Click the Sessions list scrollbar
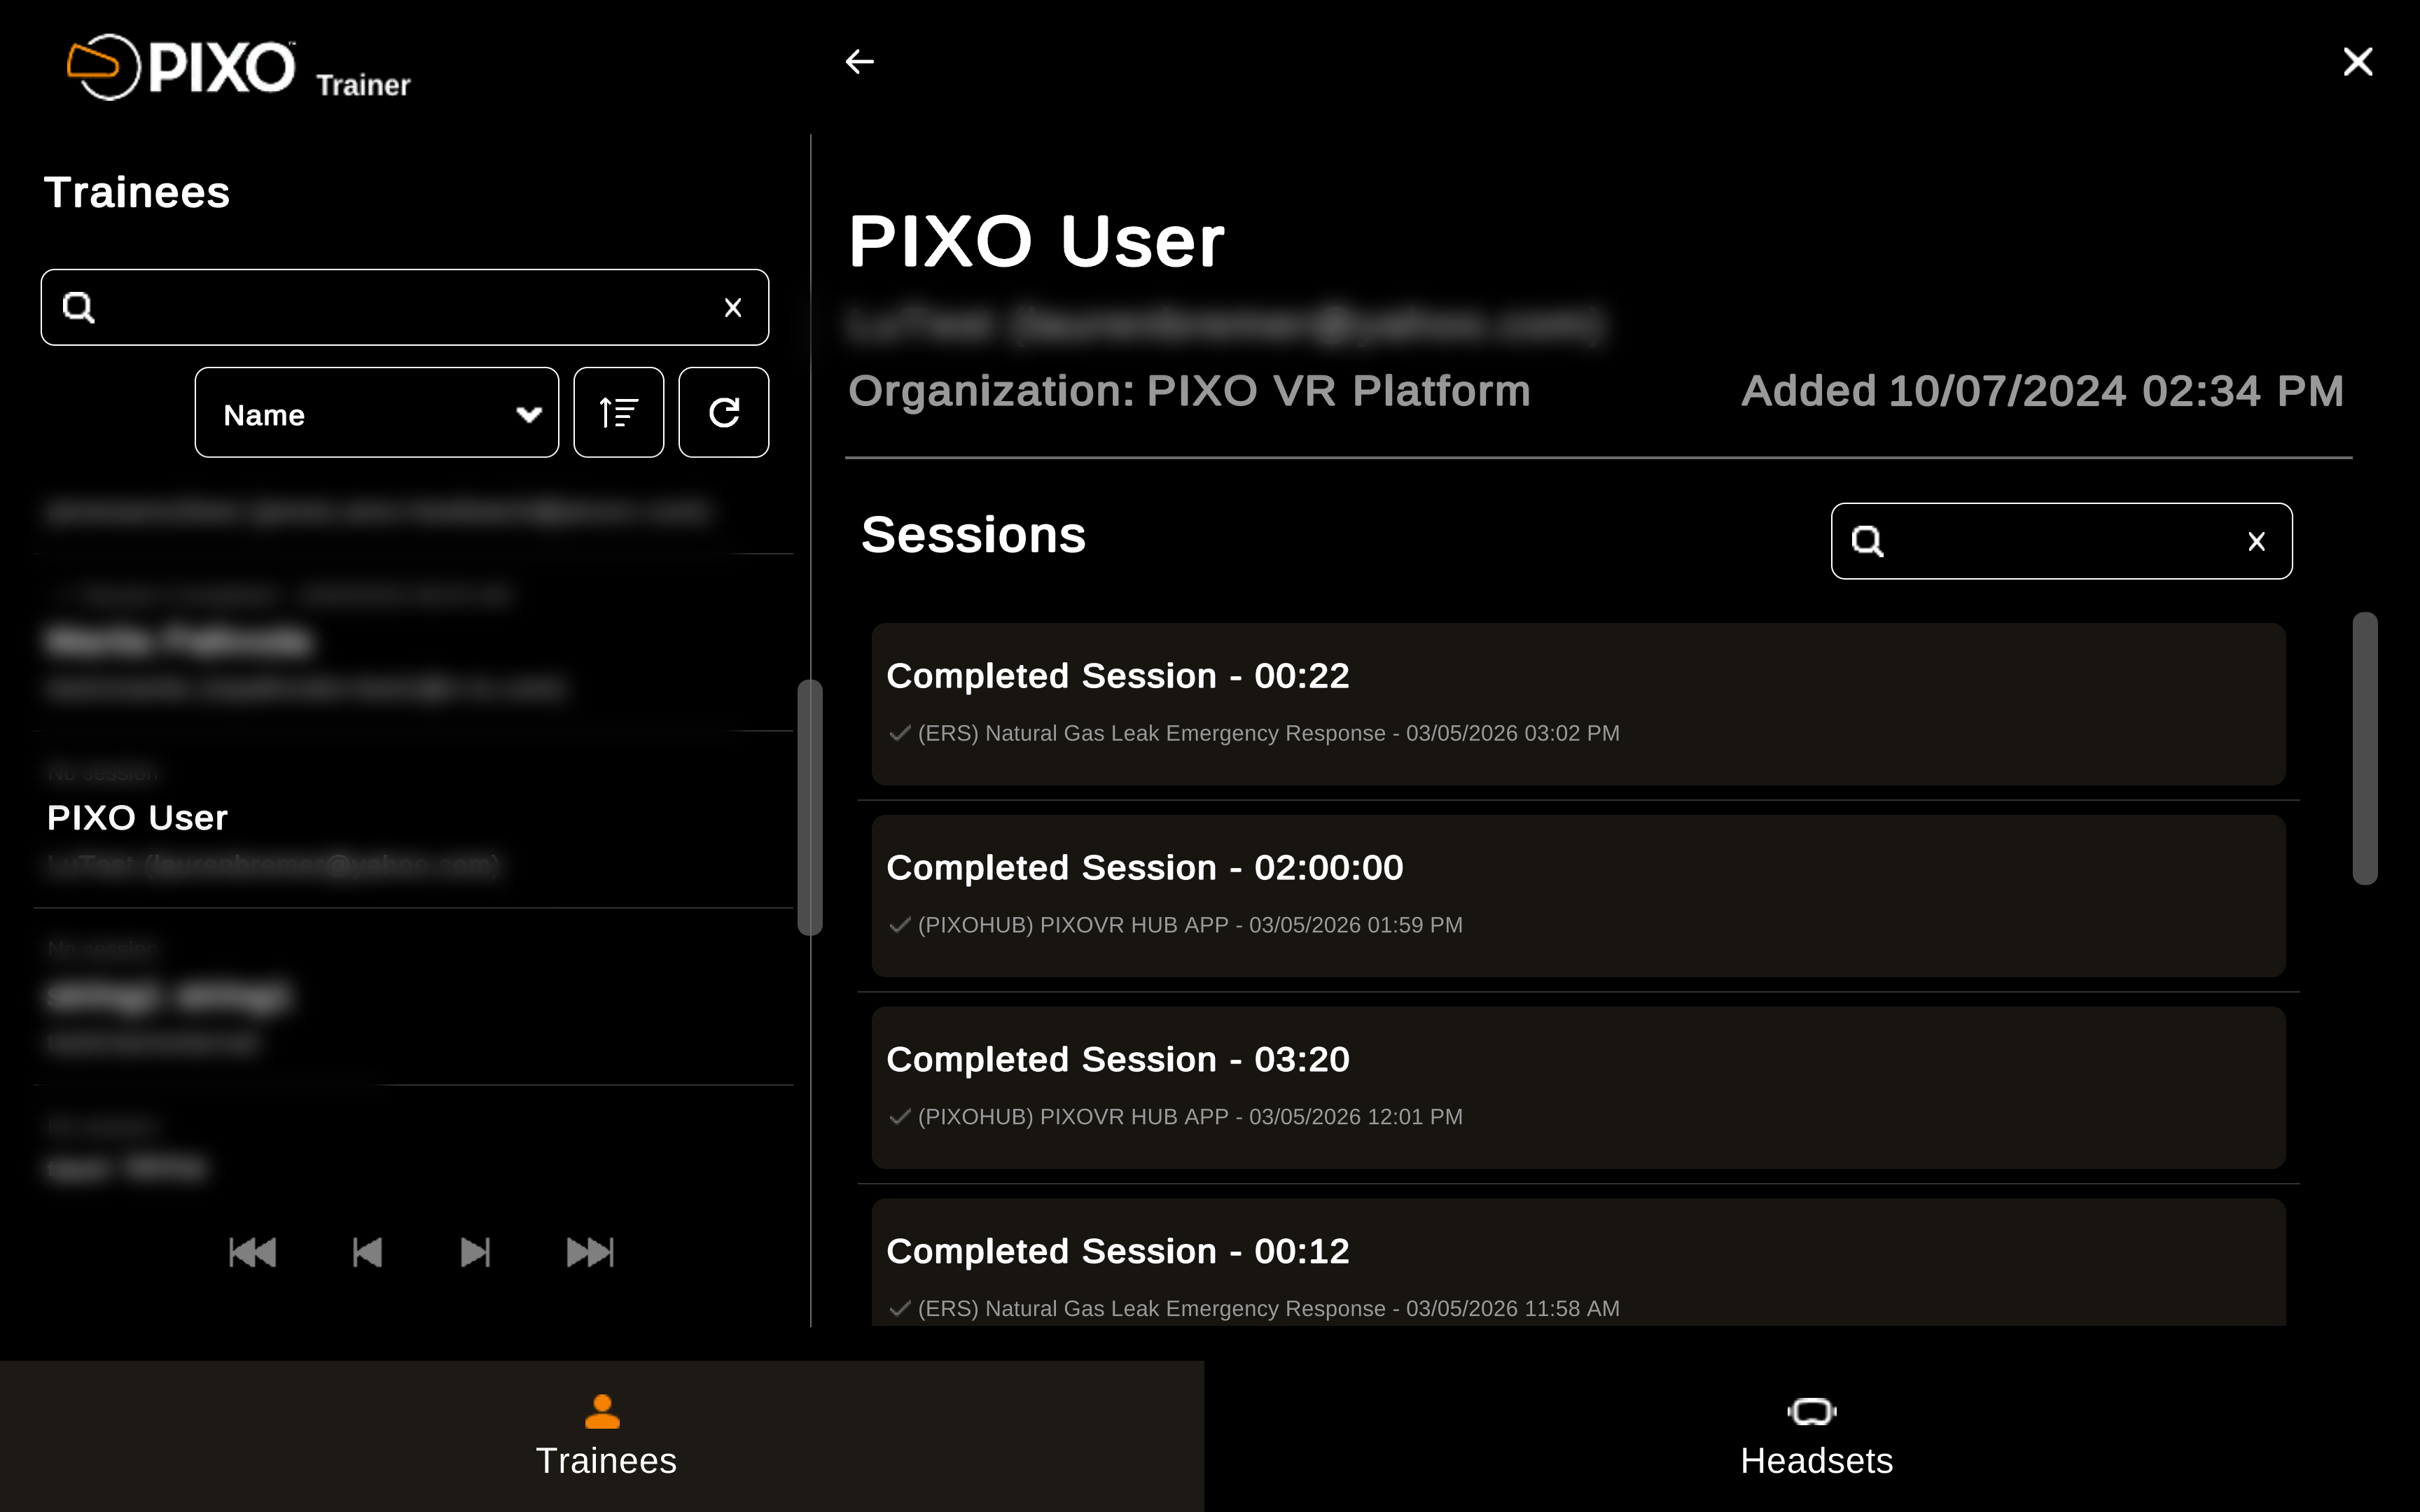 [2364, 748]
